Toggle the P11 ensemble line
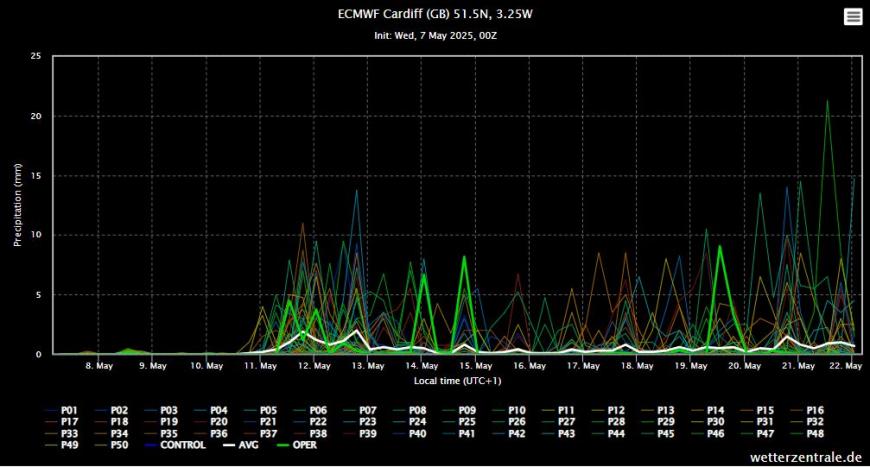This screenshot has width=870, height=467. pos(559,410)
